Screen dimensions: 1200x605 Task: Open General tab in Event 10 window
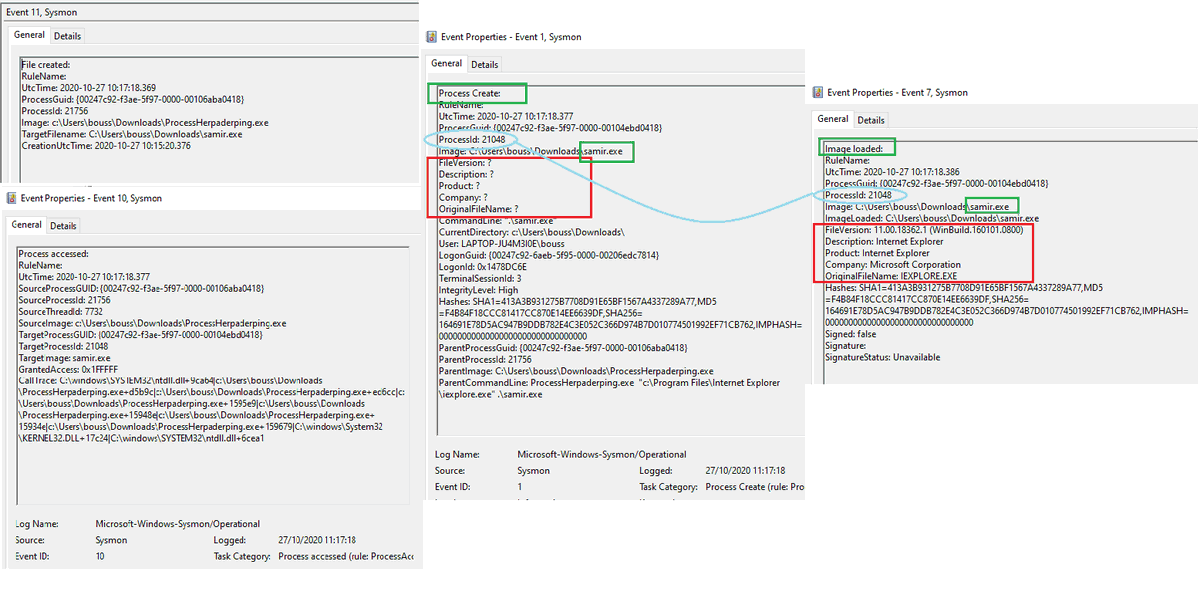27,225
